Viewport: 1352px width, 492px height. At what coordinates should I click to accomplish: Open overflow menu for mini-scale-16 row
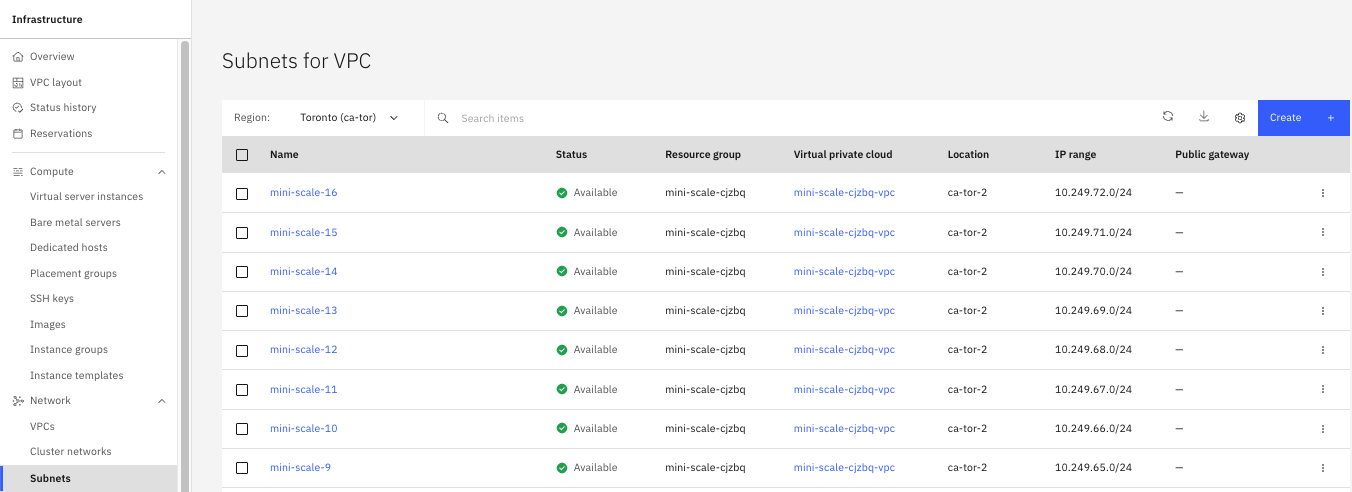tap(1322, 193)
